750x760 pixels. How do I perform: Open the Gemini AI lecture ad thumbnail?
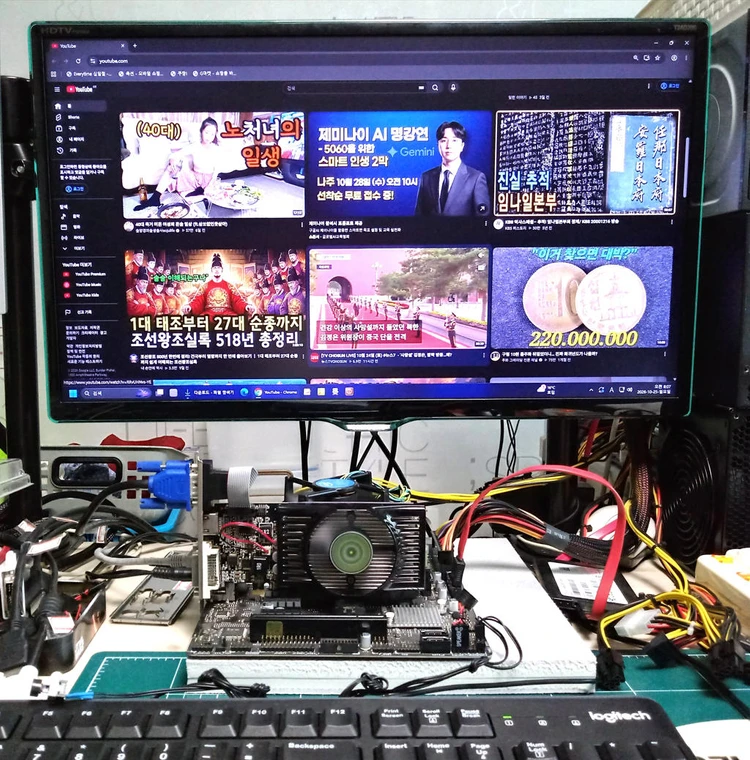coord(399,163)
